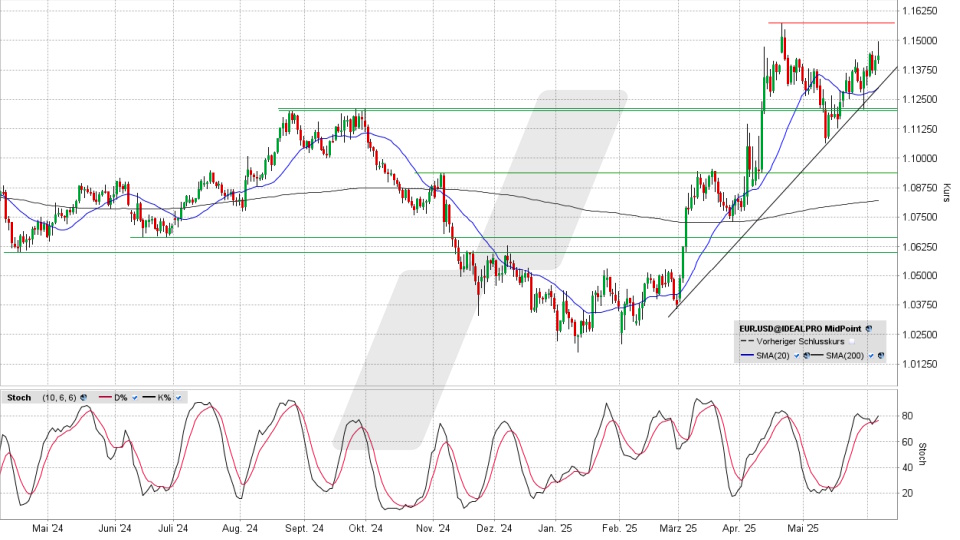Click the 1.01250 price axis label
Viewport: 960px width, 540px height.
point(921,364)
